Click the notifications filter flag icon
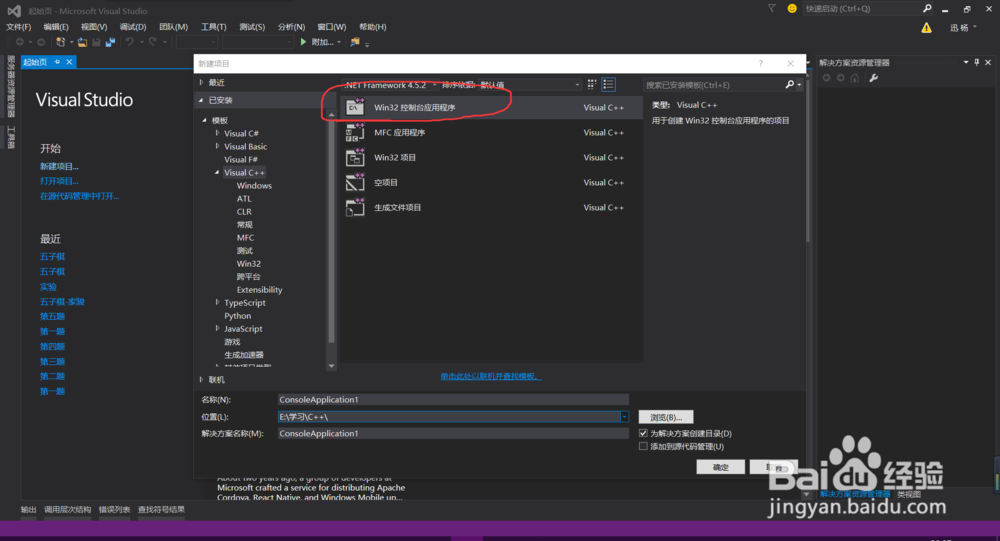Image resolution: width=1000 pixels, height=541 pixels. pos(772,8)
